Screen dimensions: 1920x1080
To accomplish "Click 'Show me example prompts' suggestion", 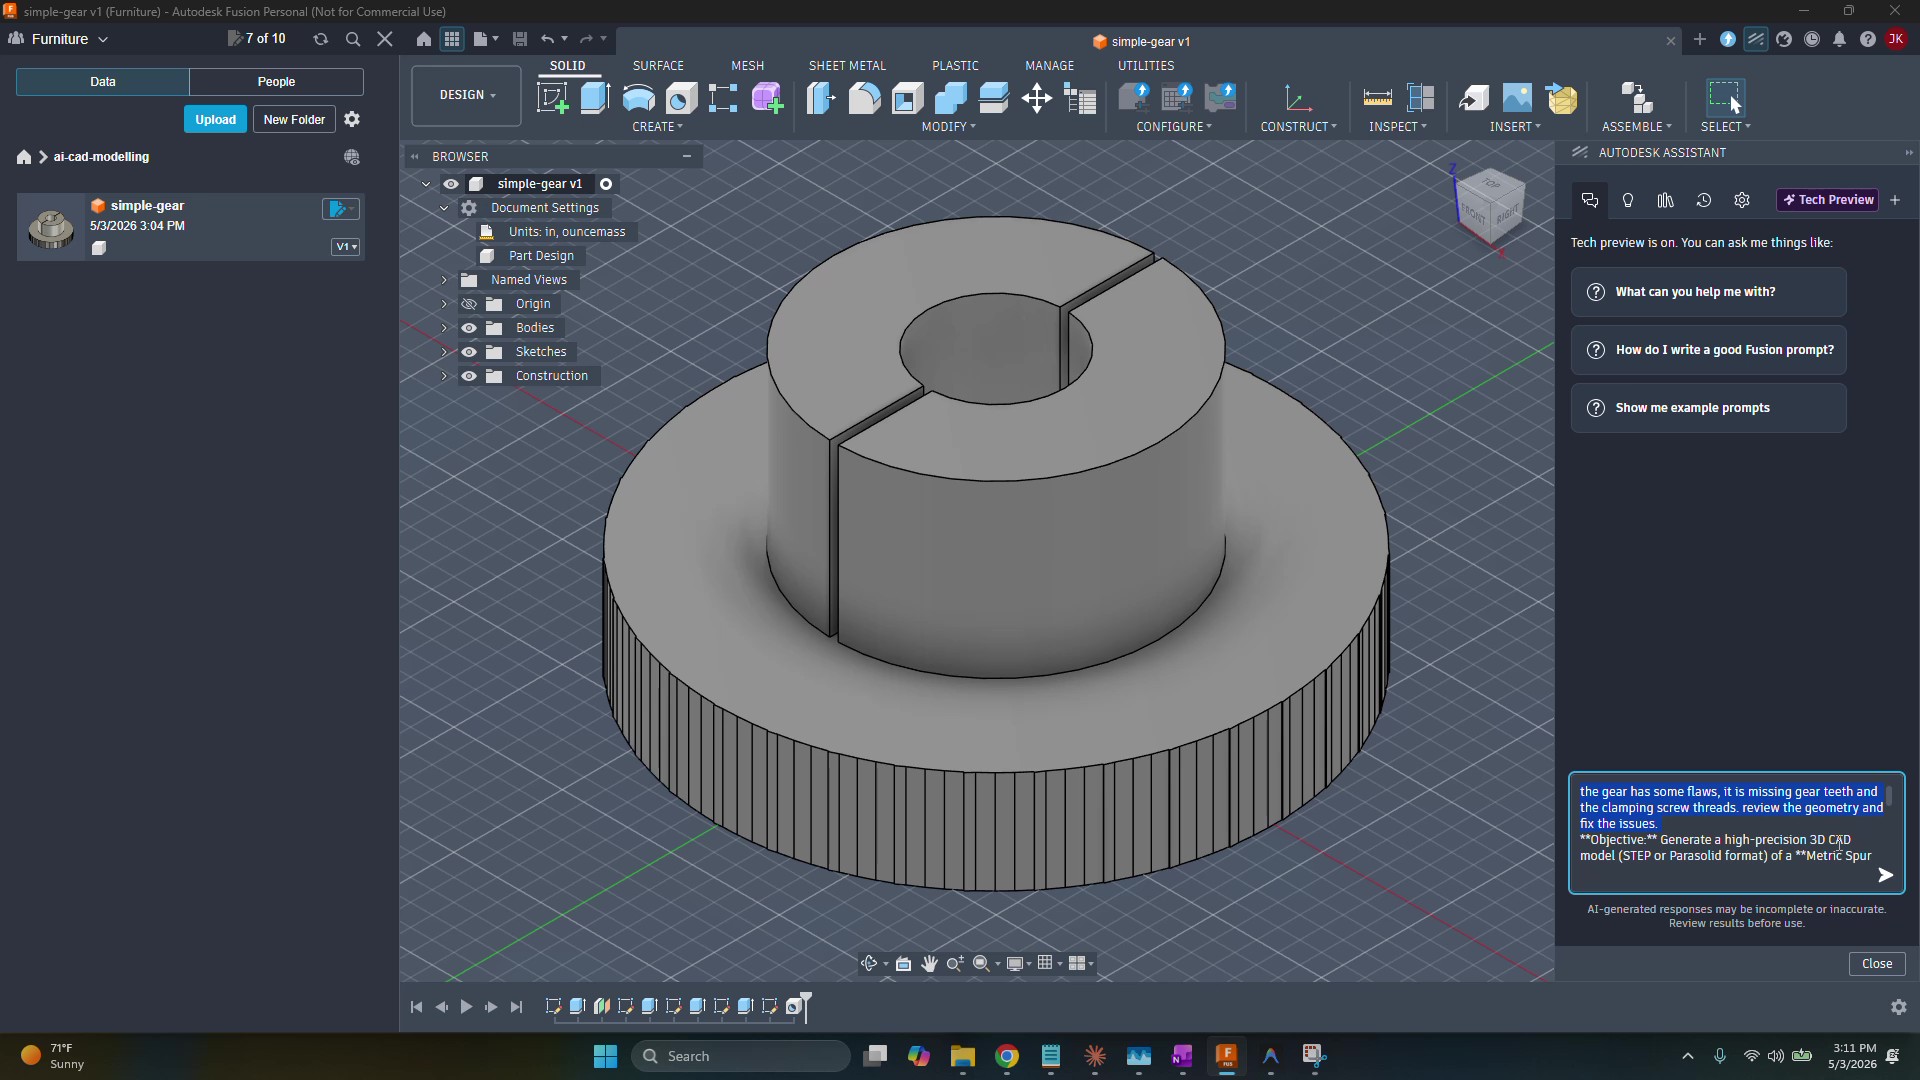I will point(1709,408).
